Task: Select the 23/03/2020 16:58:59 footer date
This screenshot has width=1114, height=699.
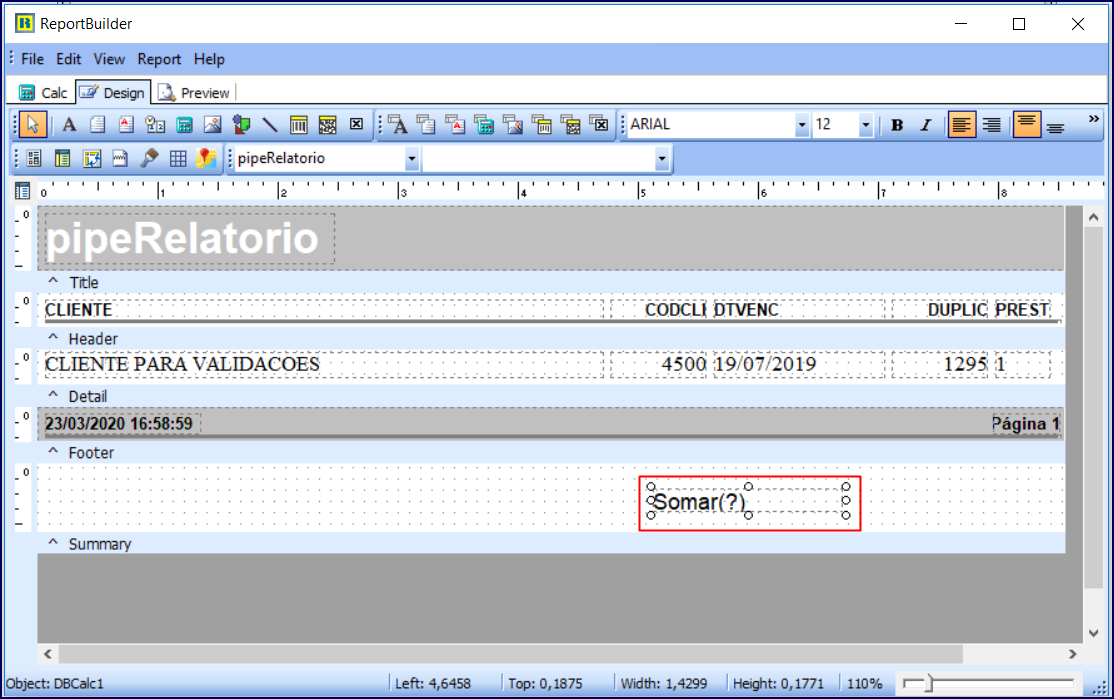Action: (x=122, y=424)
